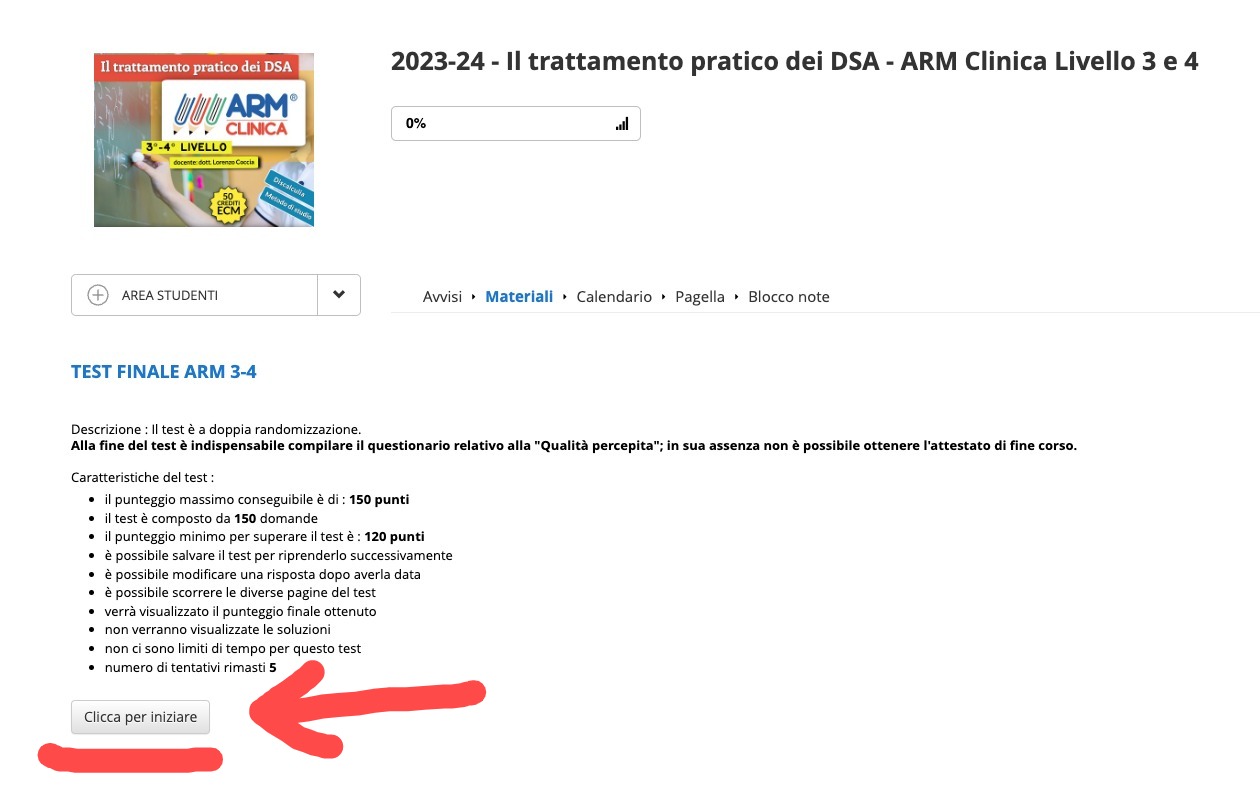Click the TEST FINALE ARM 3-4 heading
This screenshot has height=788, width=1260.
164,372
